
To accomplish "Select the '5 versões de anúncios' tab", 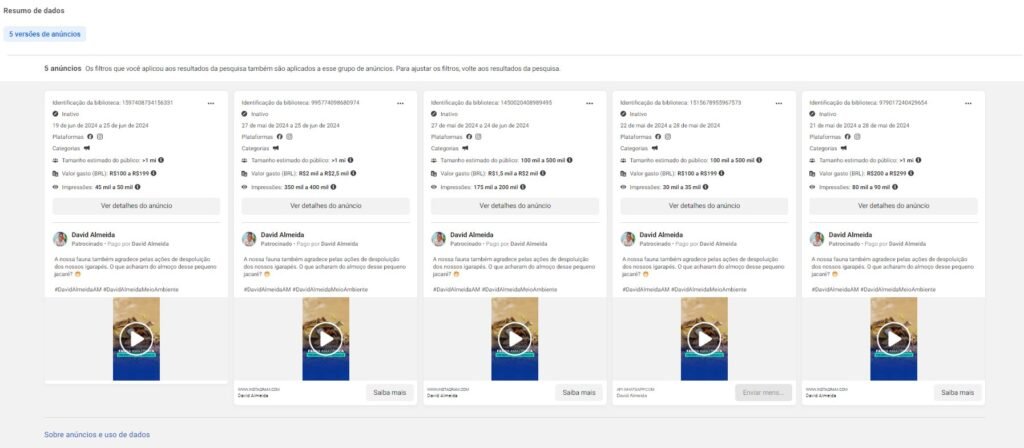I will pyautogui.click(x=45, y=34).
